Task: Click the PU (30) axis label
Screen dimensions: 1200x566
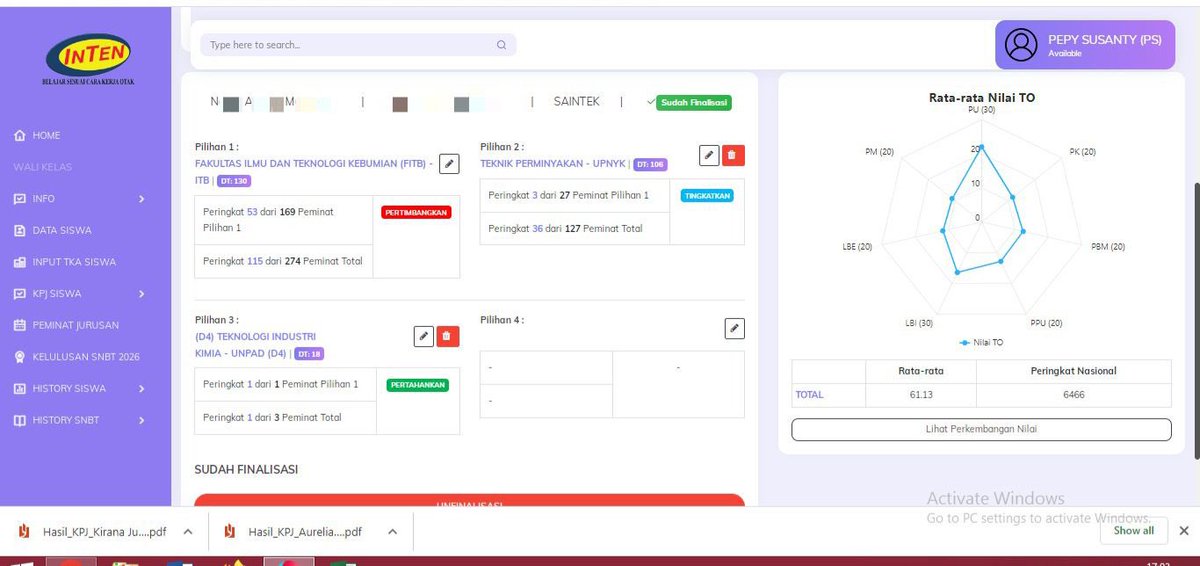Action: coord(981,110)
